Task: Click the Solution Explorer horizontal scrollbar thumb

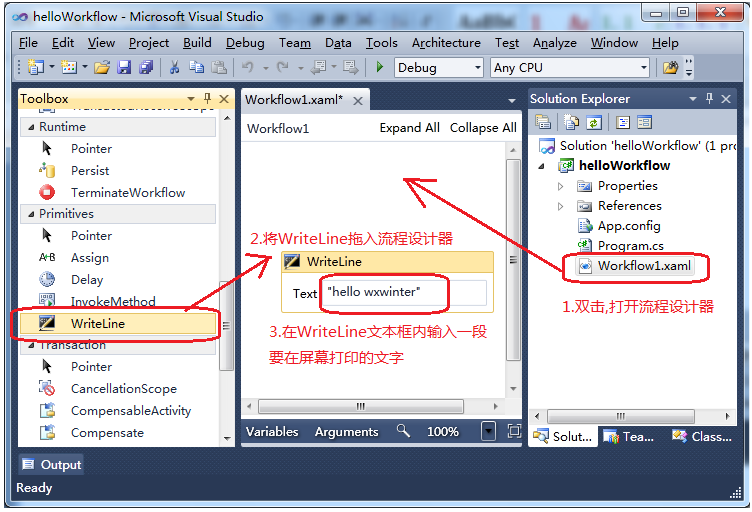Action: 621,416
